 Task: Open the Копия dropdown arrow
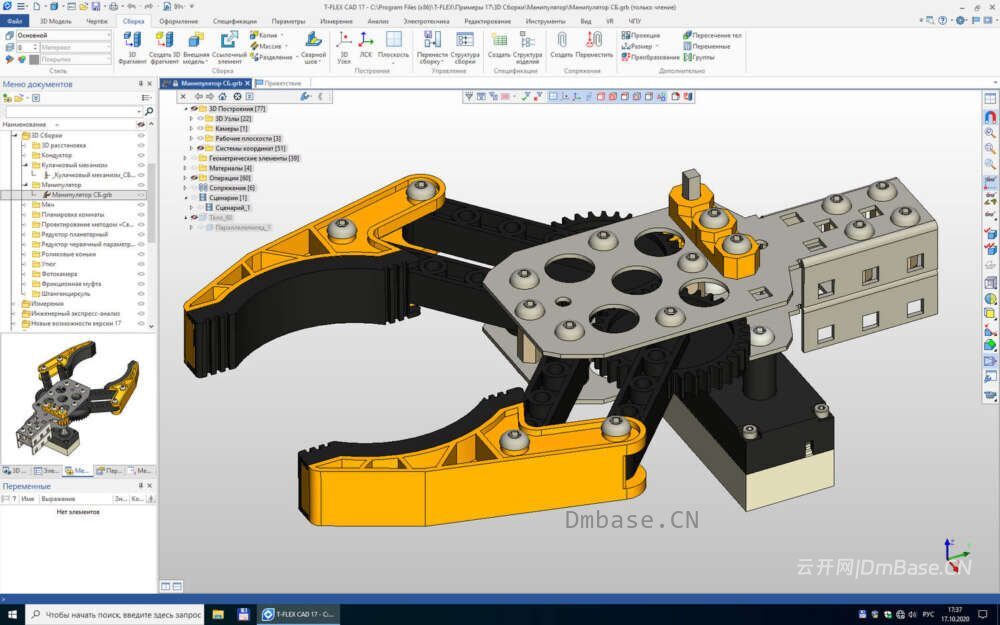point(282,36)
